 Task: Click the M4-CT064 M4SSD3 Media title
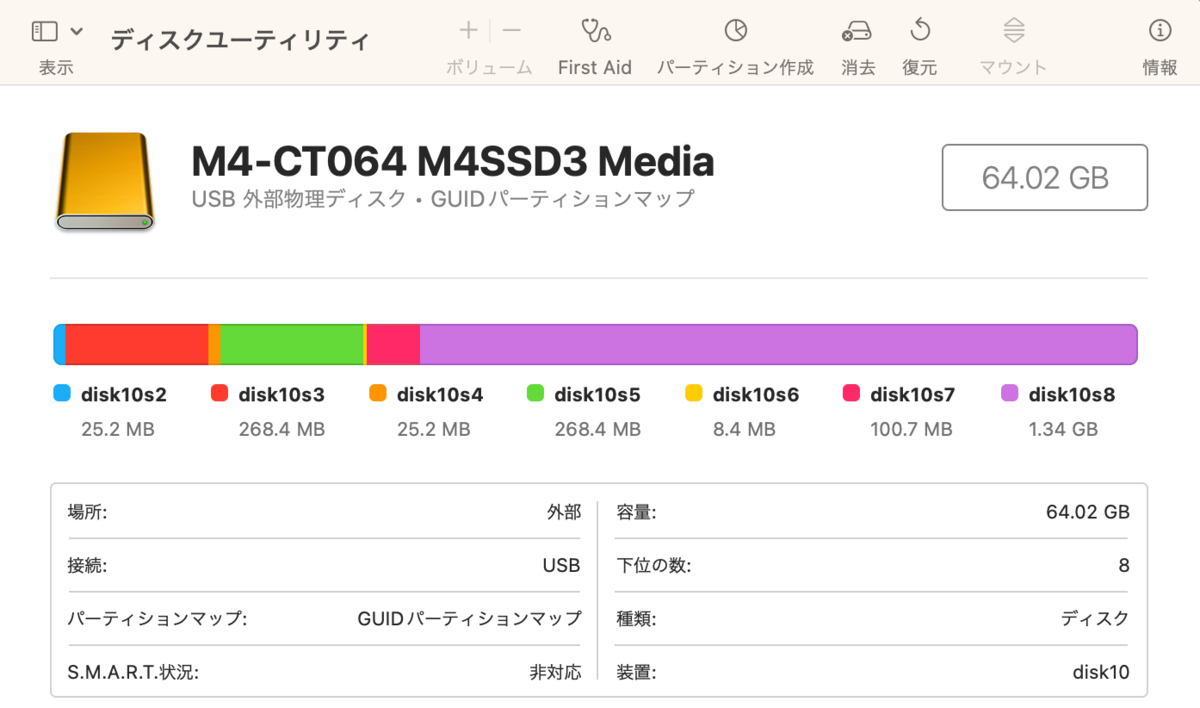[453, 161]
